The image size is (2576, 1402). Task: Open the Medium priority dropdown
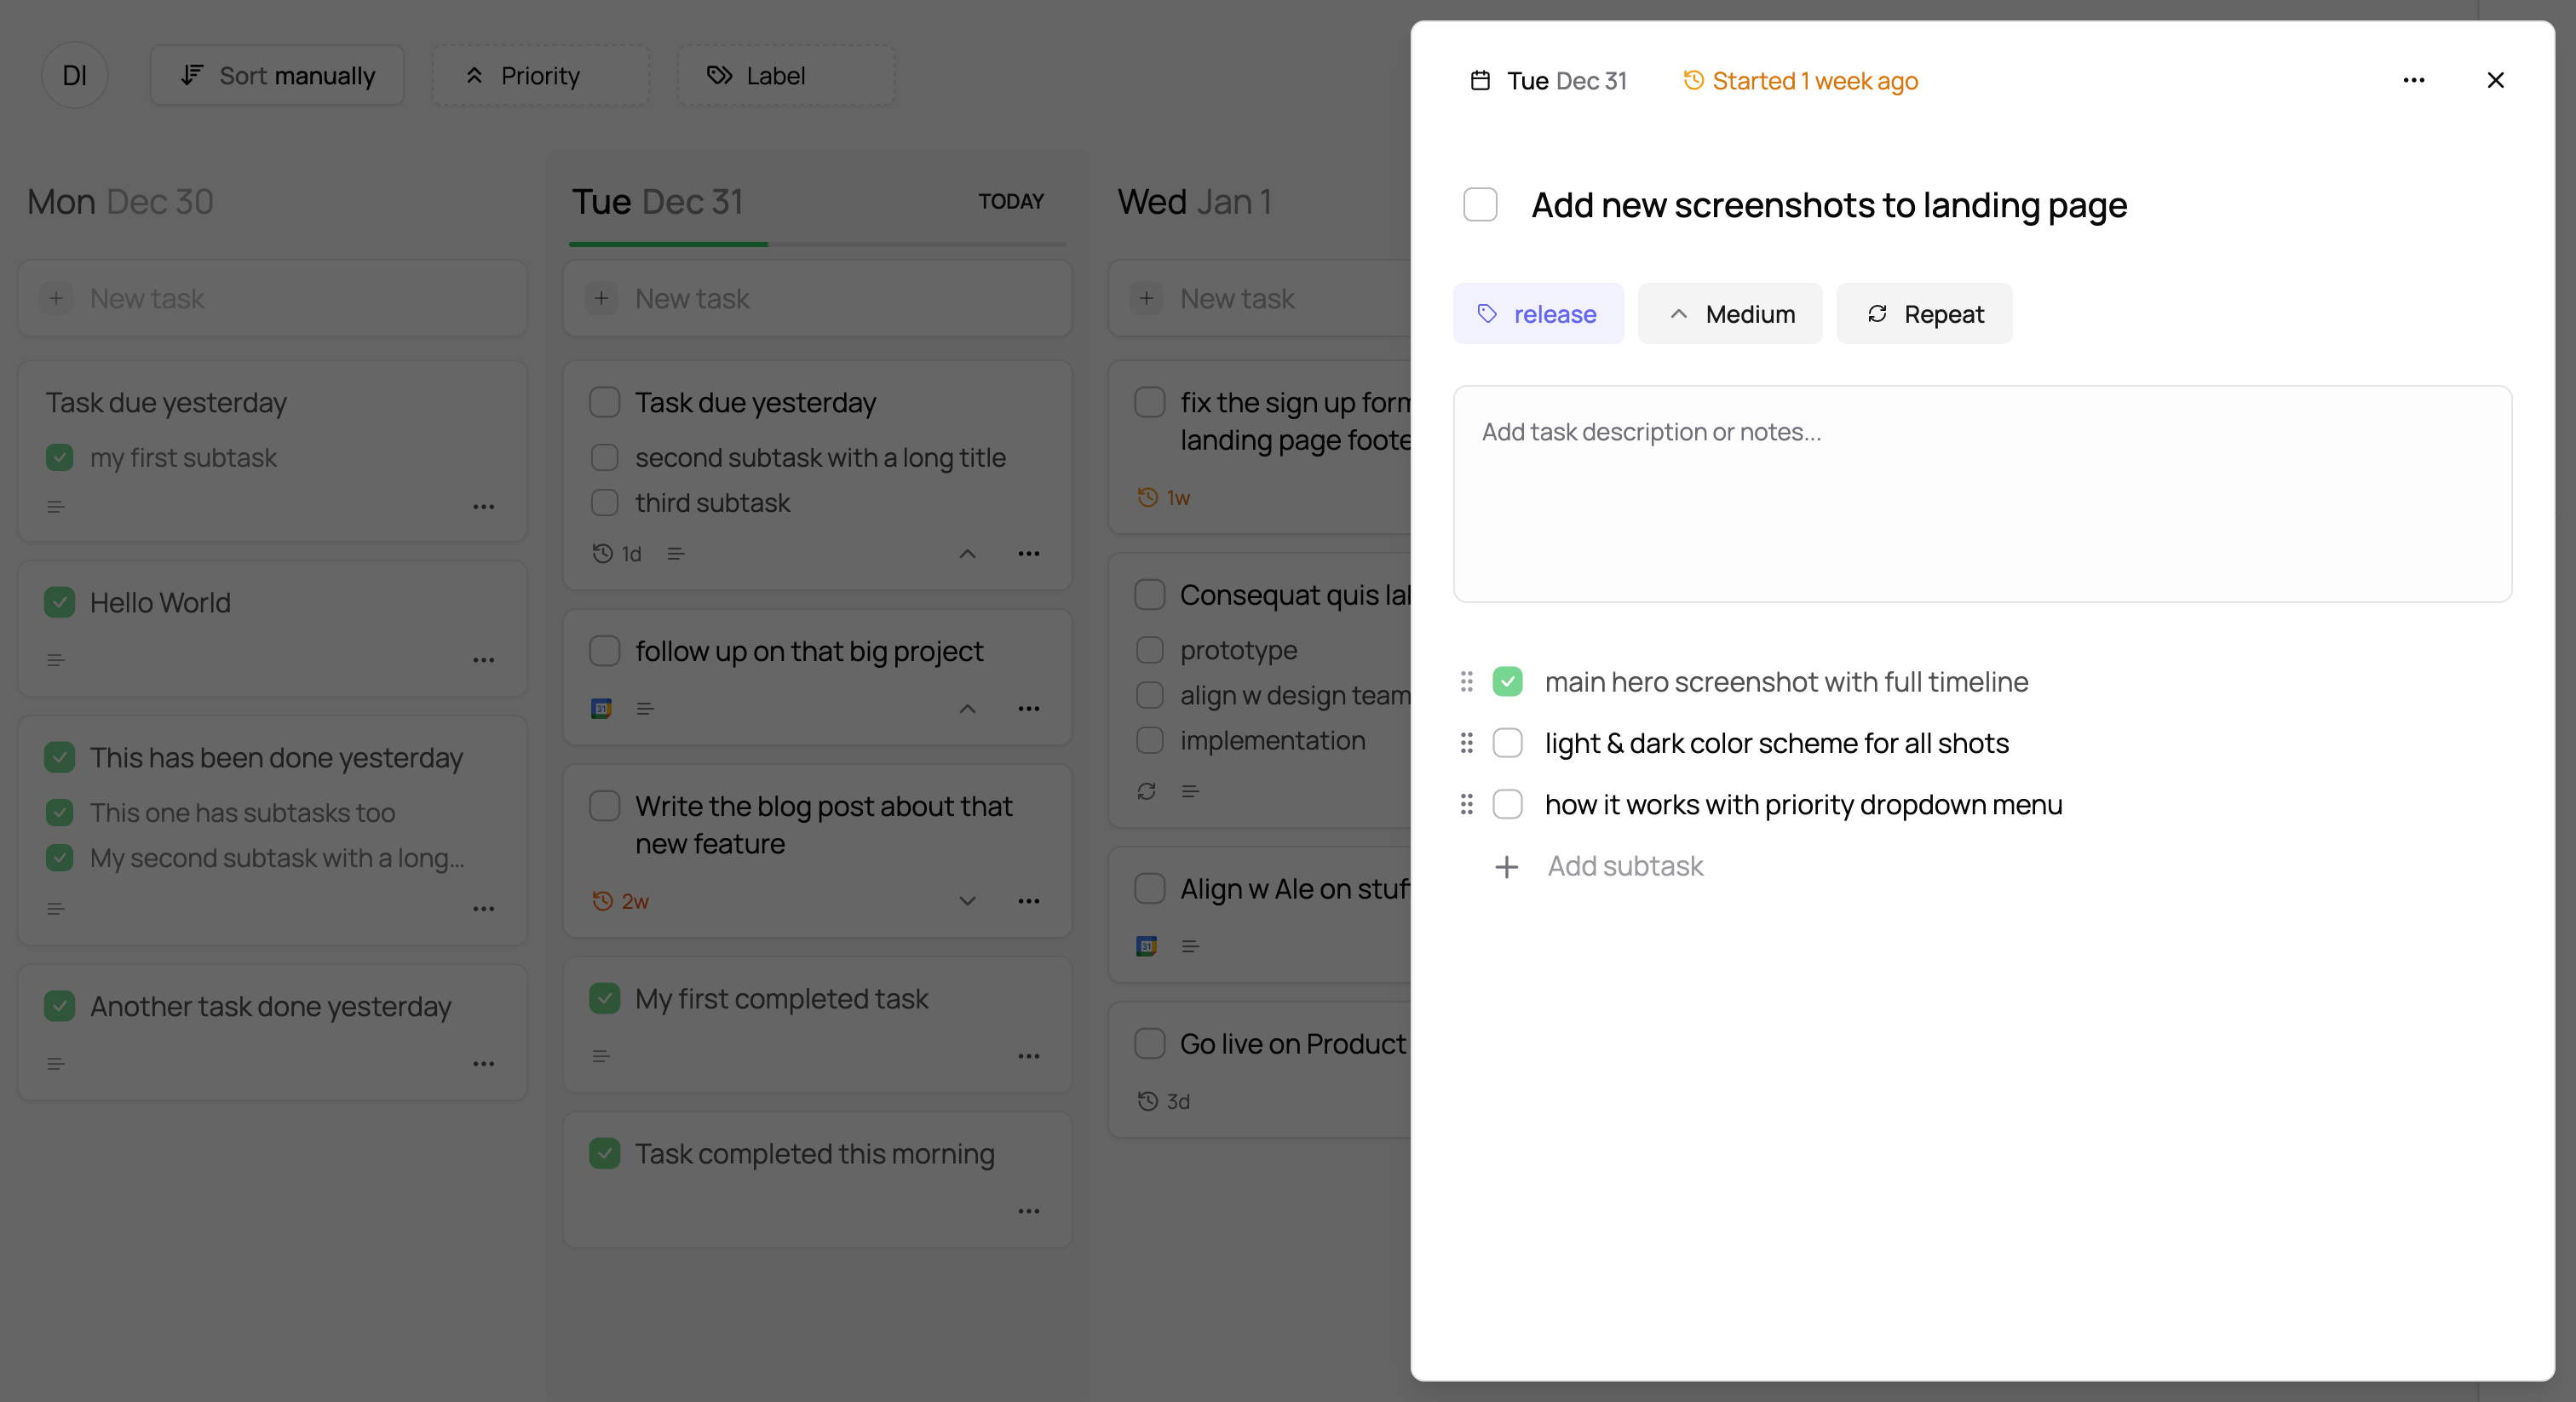[1729, 314]
